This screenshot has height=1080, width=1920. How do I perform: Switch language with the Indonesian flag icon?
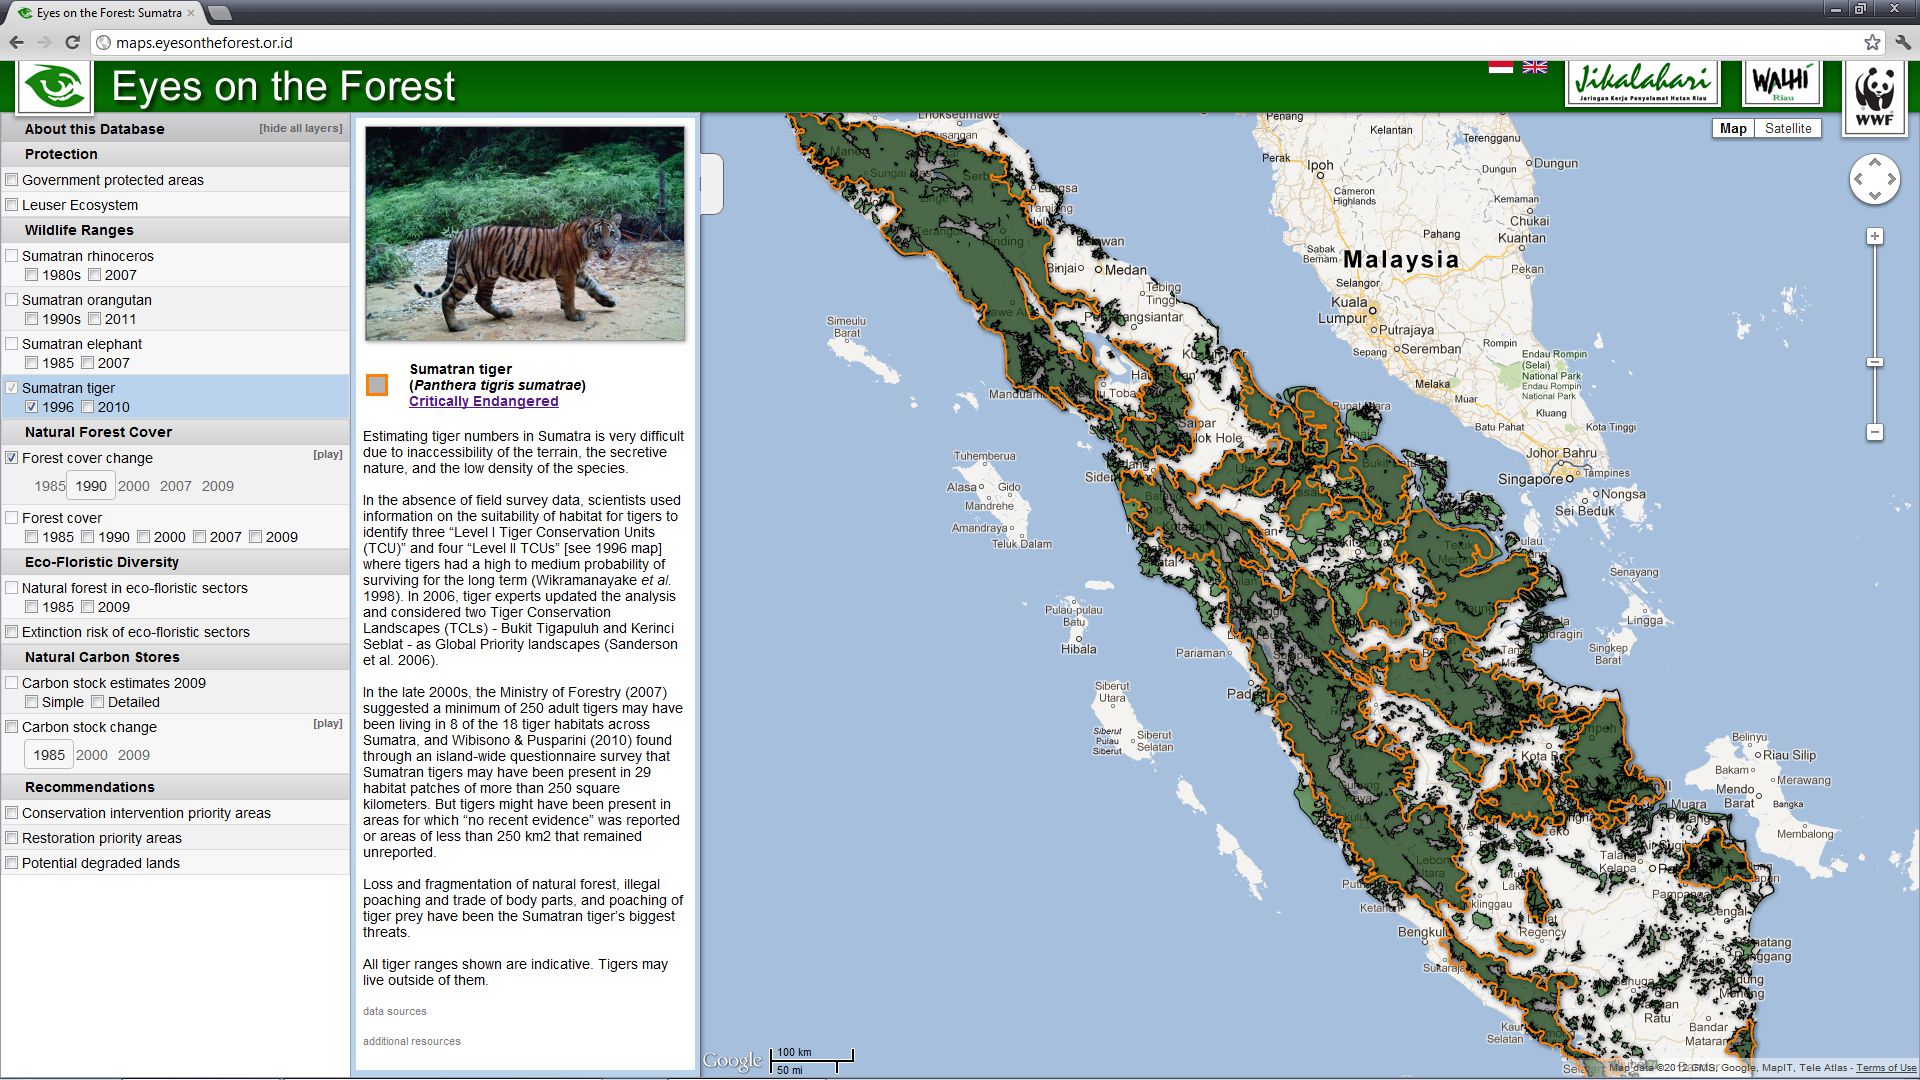[x=1500, y=67]
